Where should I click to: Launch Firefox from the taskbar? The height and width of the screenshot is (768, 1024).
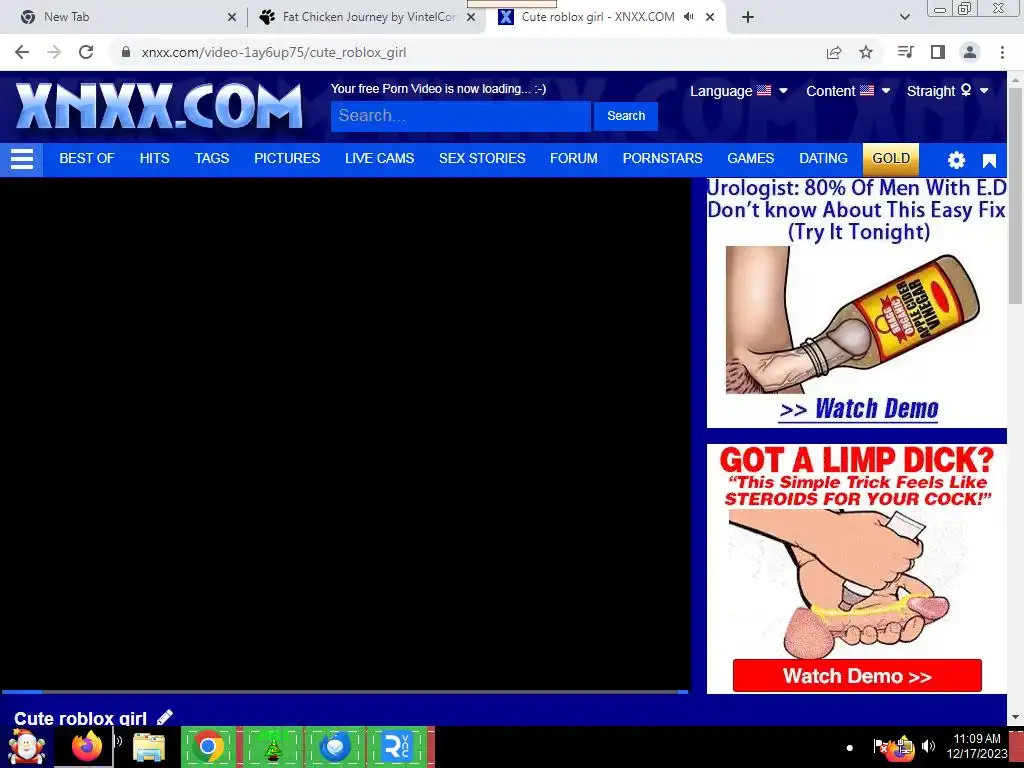coord(87,747)
